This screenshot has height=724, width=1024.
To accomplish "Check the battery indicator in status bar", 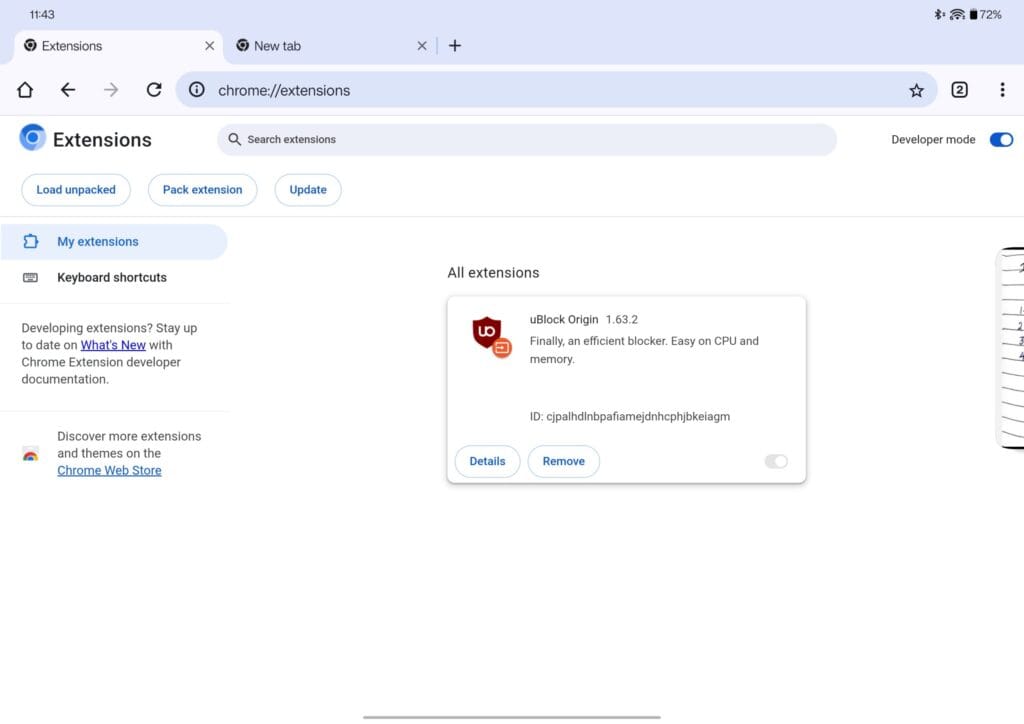I will coord(985,14).
